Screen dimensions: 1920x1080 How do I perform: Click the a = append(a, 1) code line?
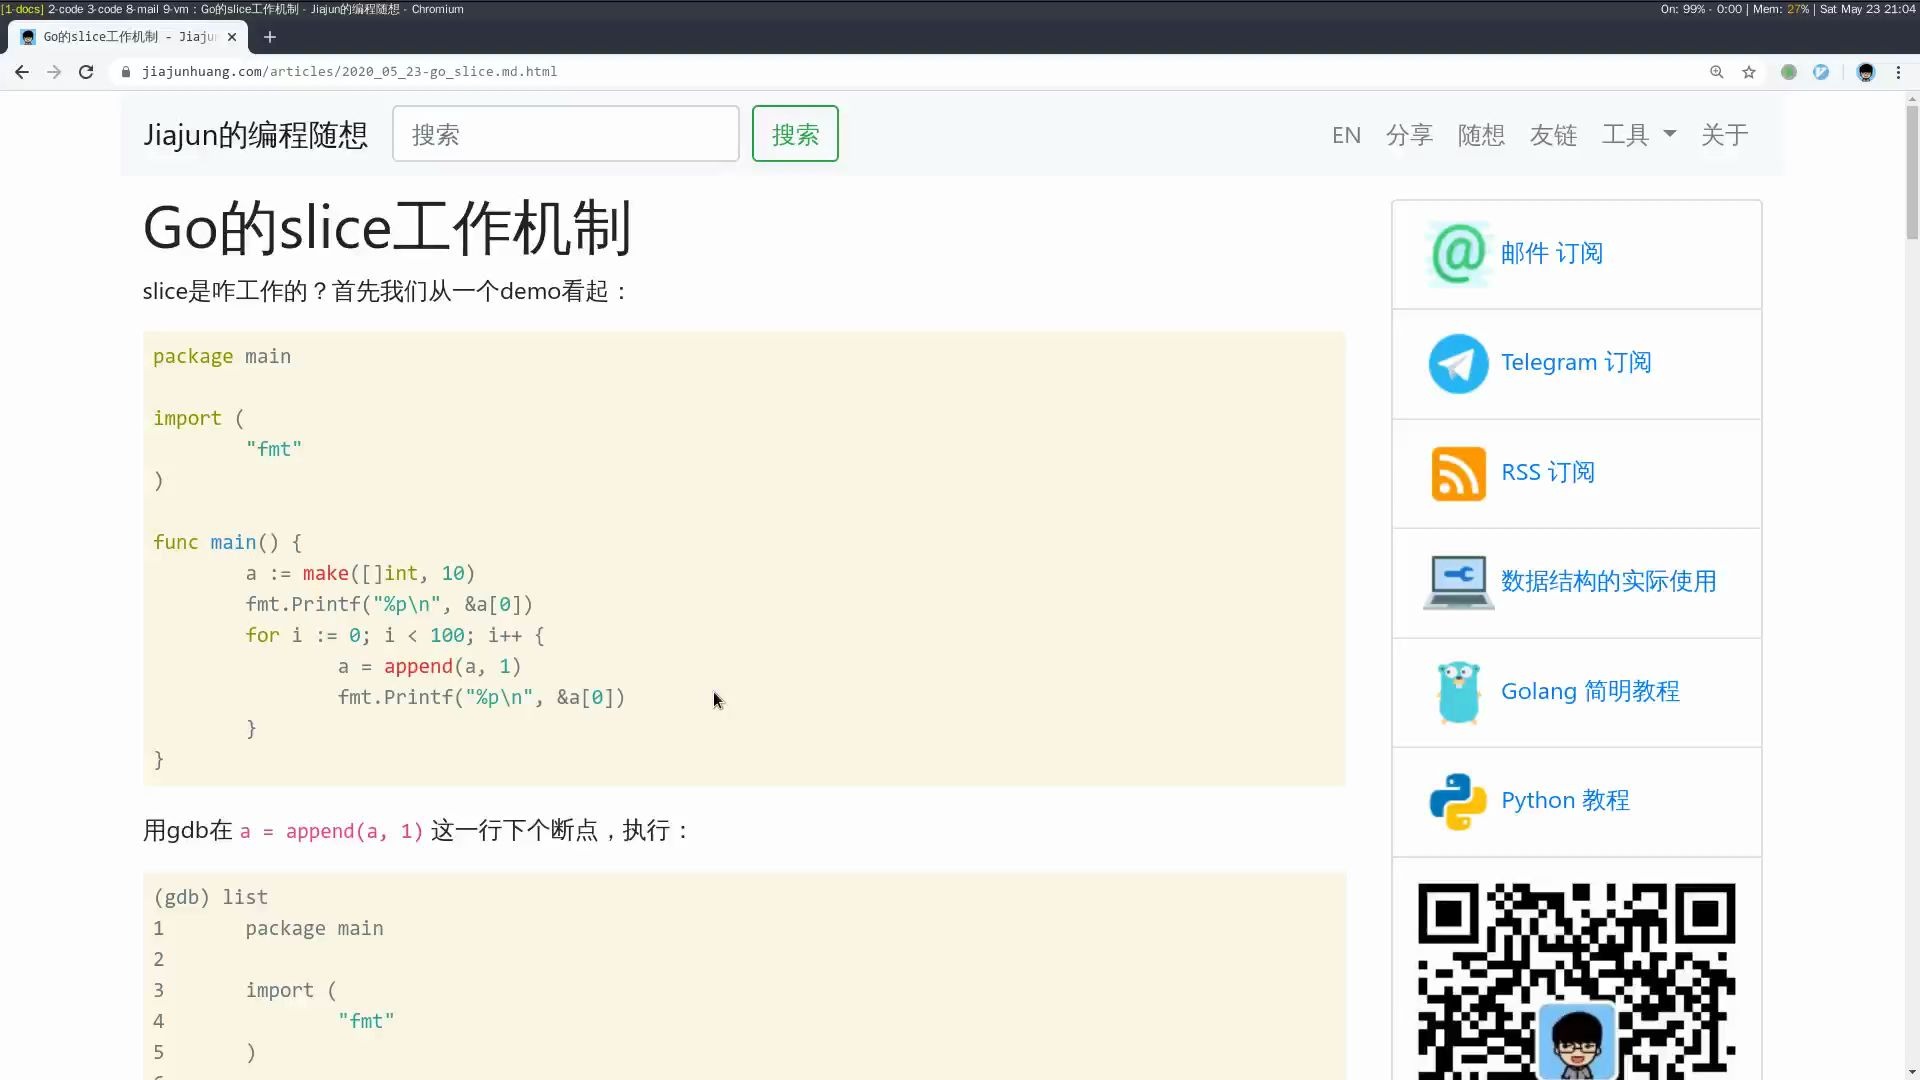click(x=430, y=667)
